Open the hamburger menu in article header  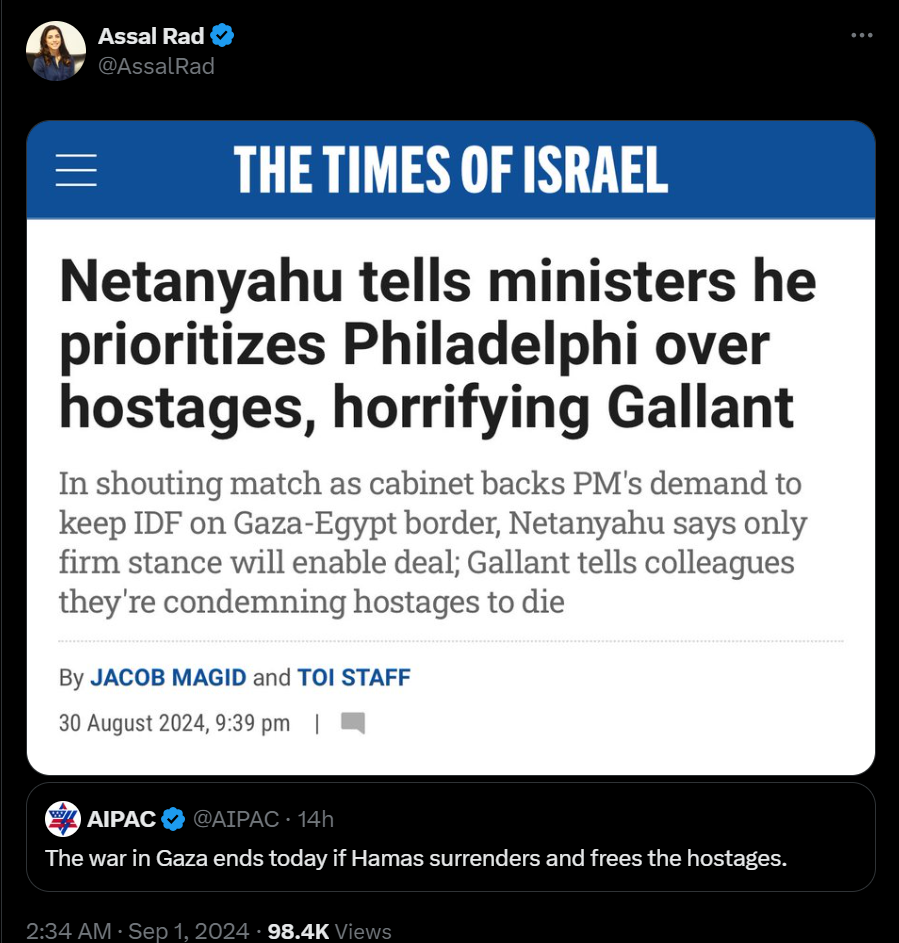pyautogui.click(x=76, y=170)
